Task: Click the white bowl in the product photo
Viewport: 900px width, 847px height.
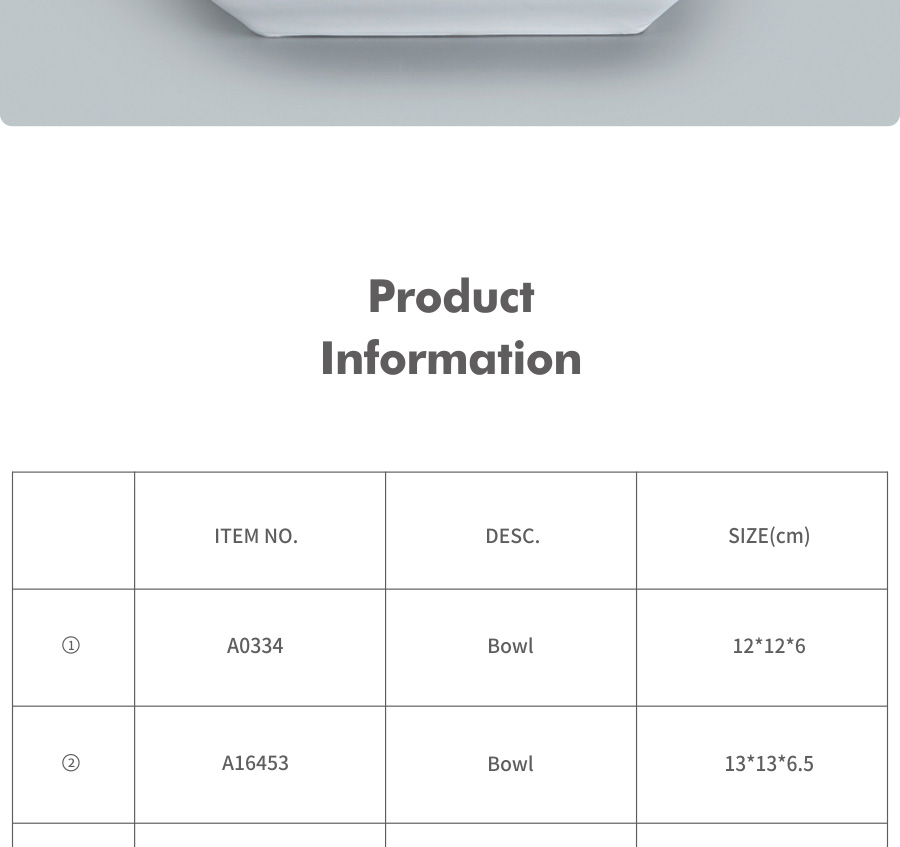Action: pos(450,15)
